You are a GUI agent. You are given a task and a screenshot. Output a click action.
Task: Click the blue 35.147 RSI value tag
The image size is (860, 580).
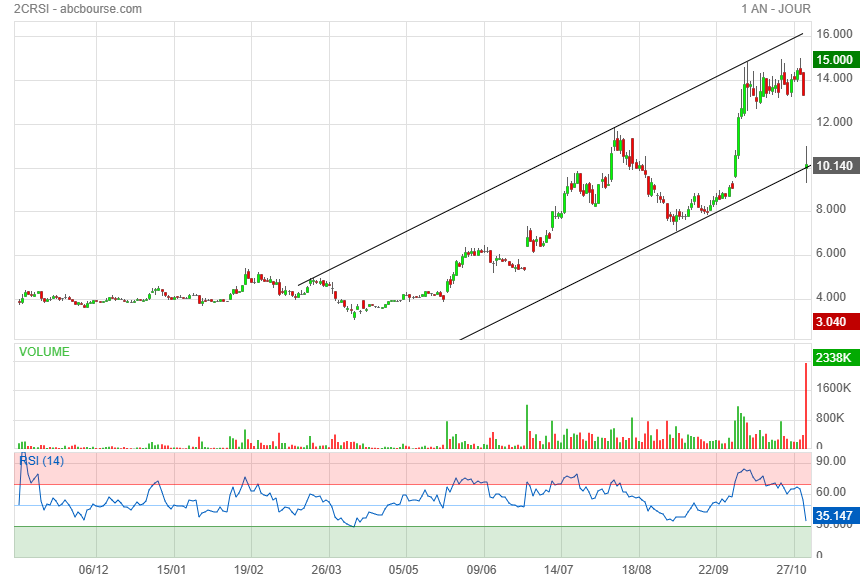tap(833, 517)
